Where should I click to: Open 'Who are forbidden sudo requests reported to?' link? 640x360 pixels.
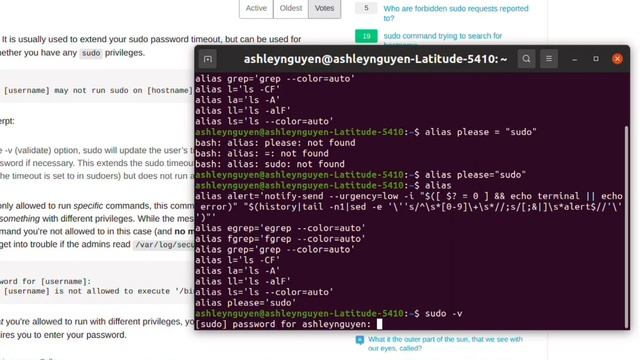456,13
